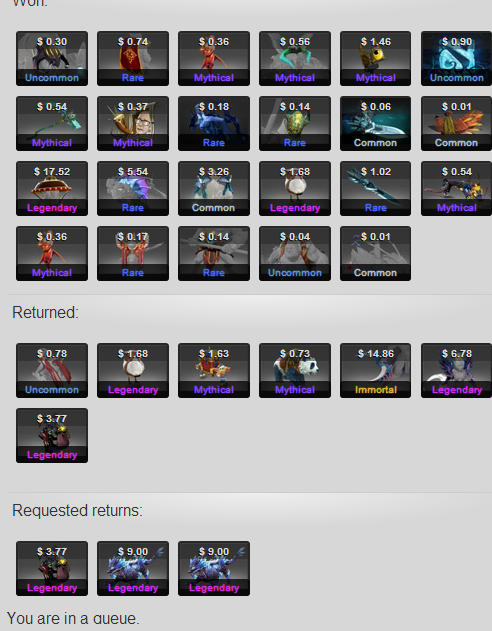Select the $0.06 Common item
Screen dimensions: 492x631
point(375,124)
